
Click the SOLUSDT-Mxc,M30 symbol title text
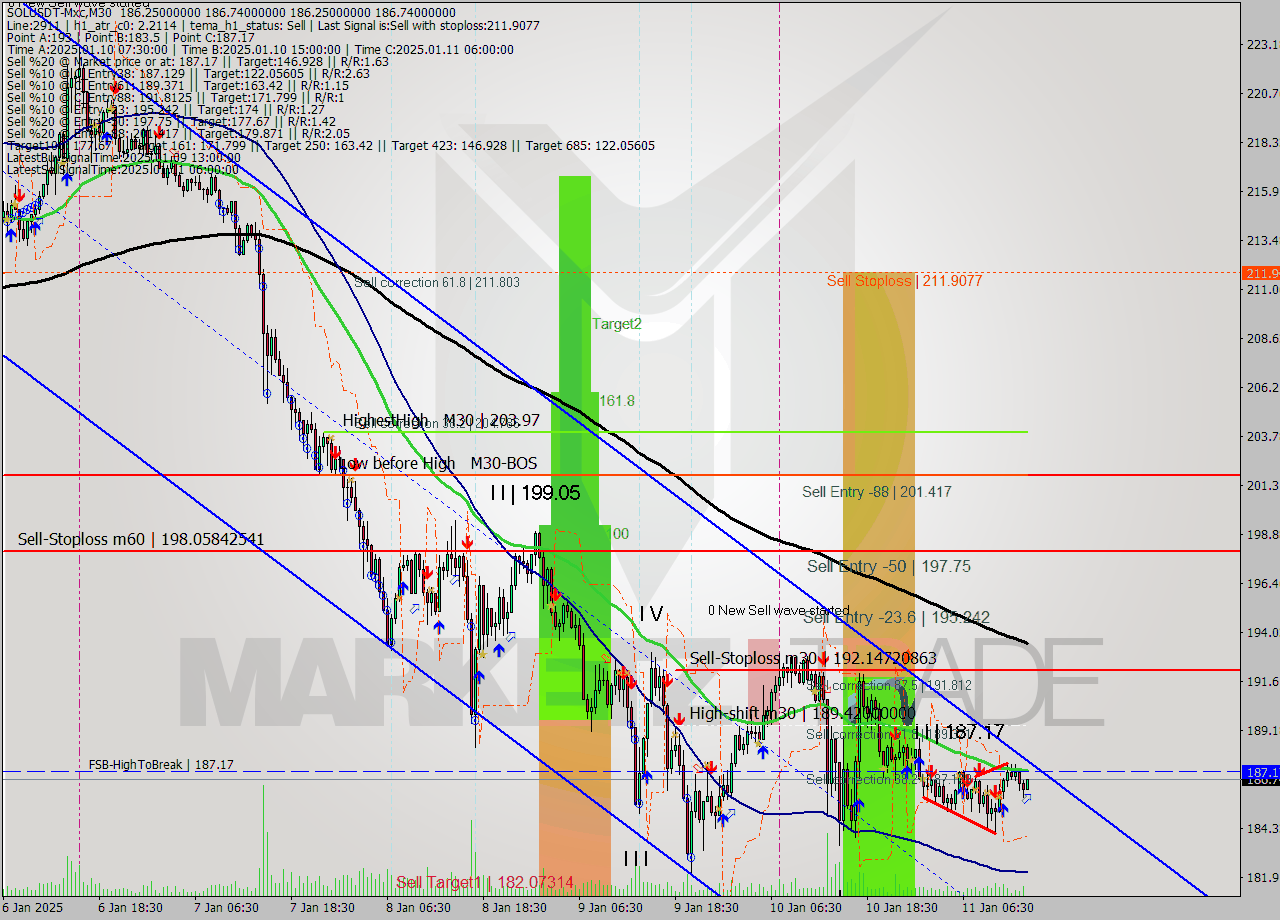point(62,13)
